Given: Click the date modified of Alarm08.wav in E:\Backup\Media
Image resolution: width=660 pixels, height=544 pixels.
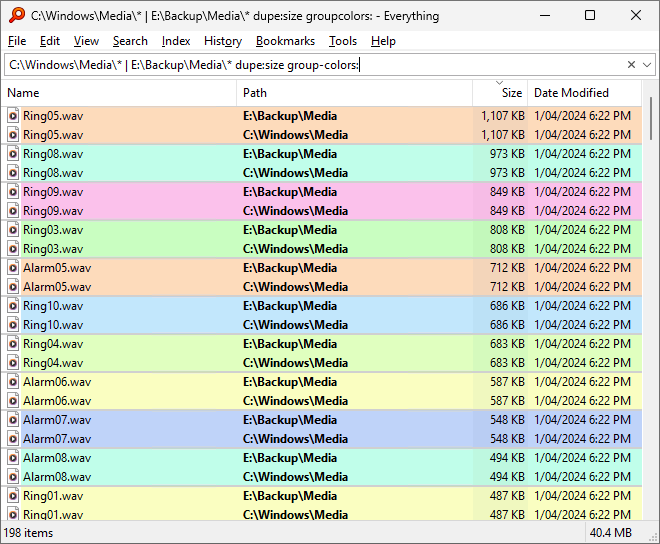Looking at the screenshot, I should pyautogui.click(x=583, y=458).
